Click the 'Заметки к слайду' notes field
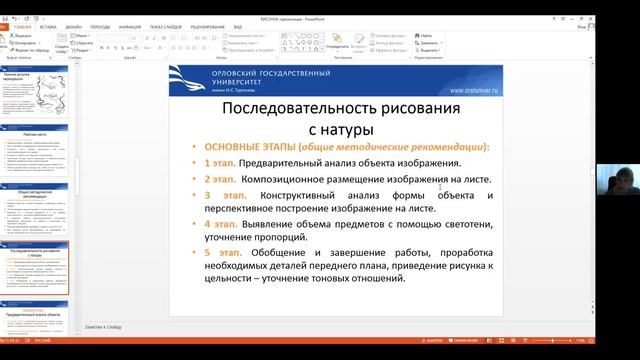This screenshot has width=640, height=360. coord(103,327)
